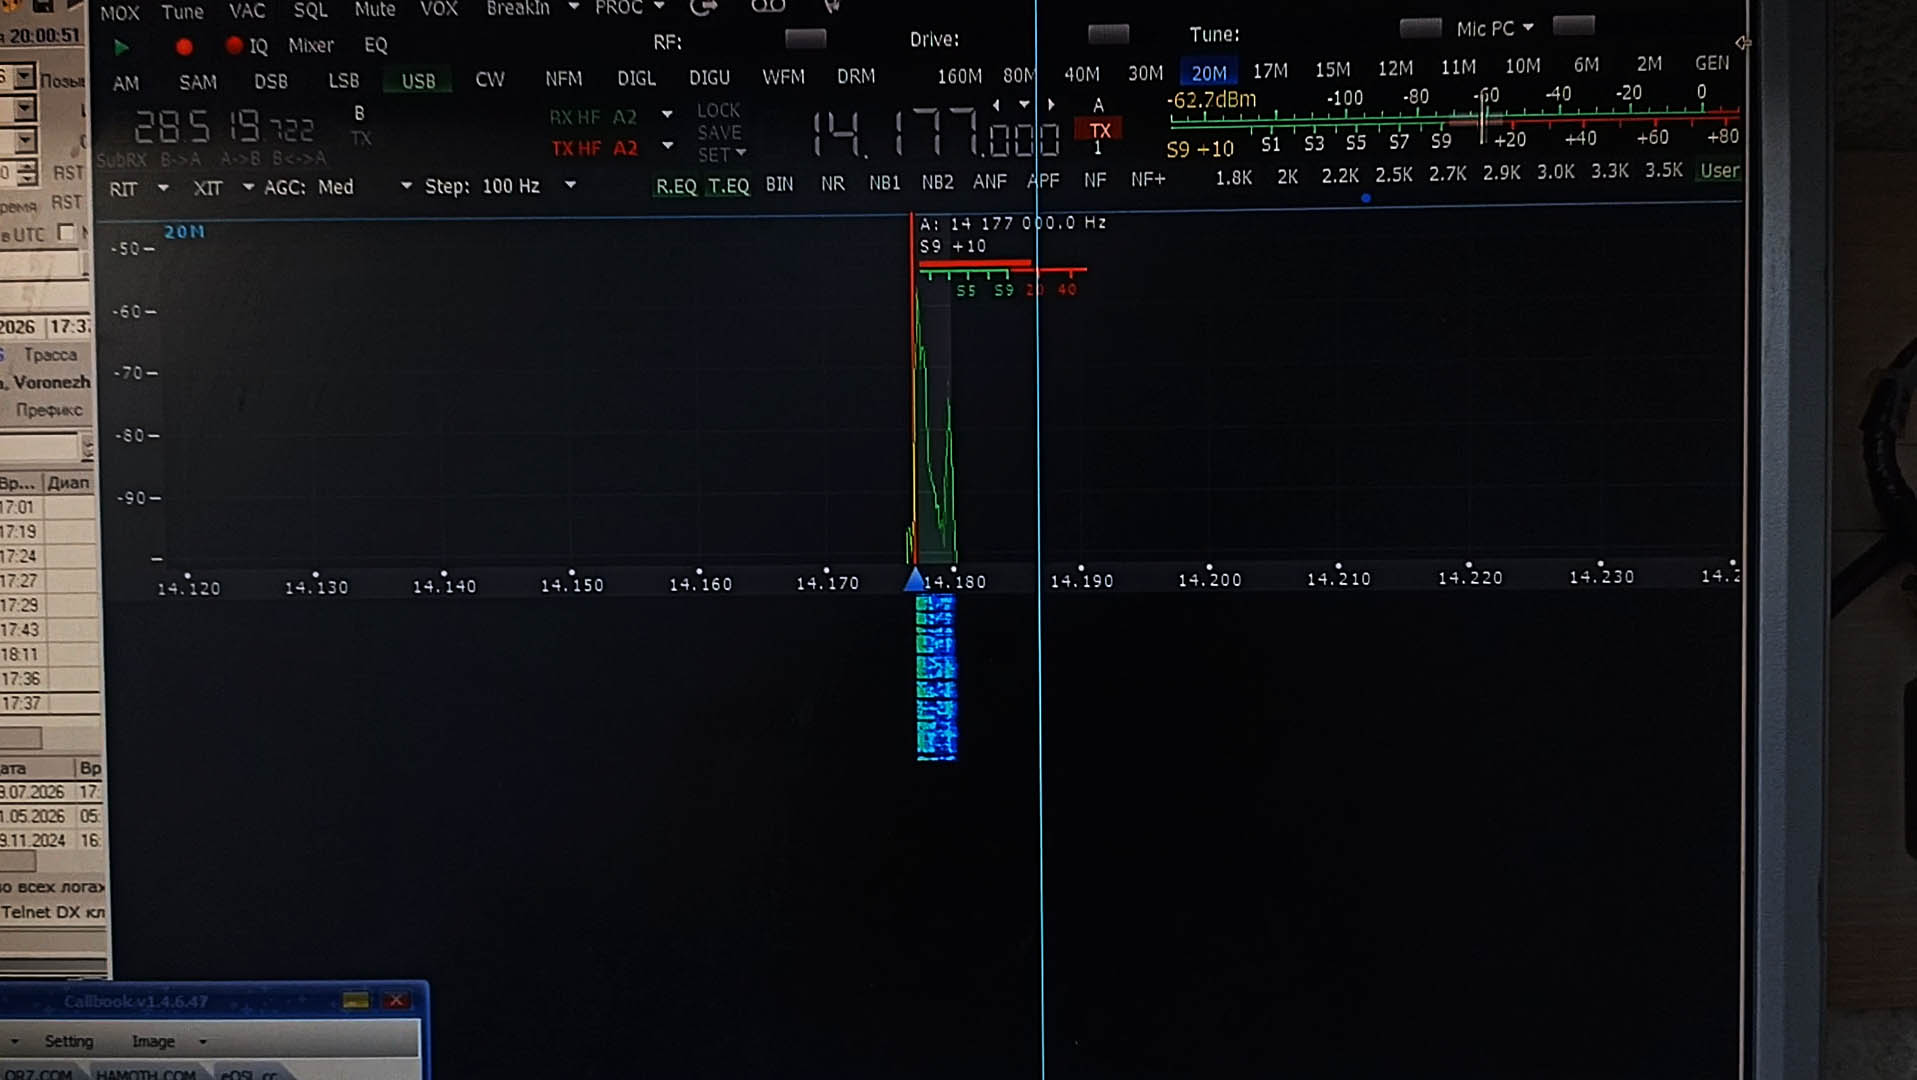Viewport: 1917px width, 1080px height.
Task: Open the AGC Med dropdown
Action: (406, 186)
